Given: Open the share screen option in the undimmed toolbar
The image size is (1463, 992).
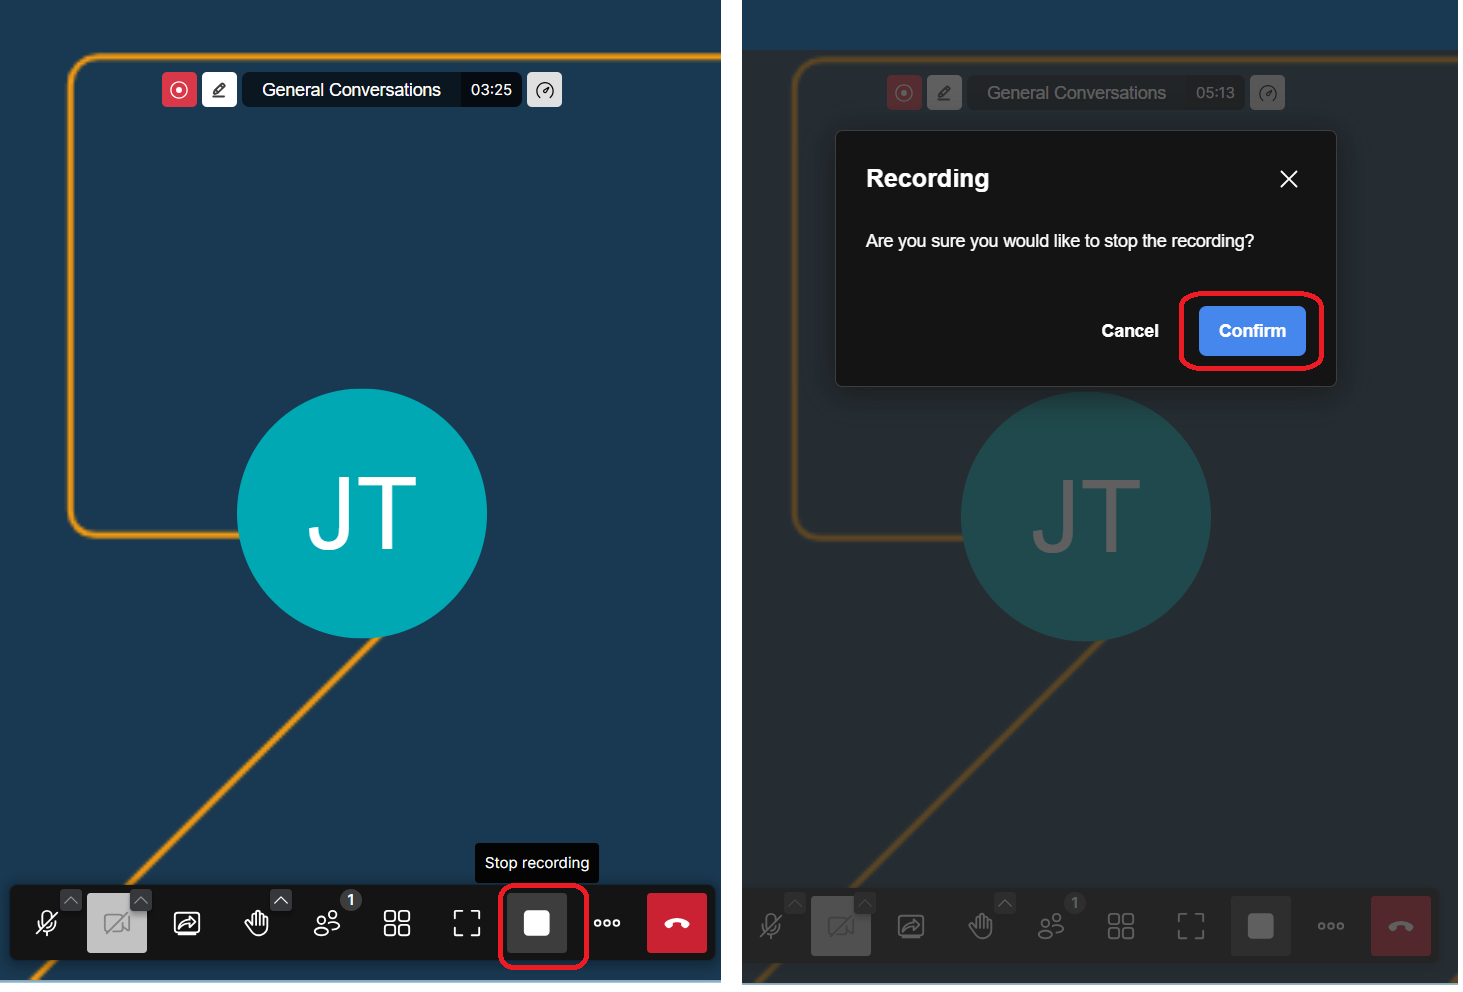Looking at the screenshot, I should [187, 923].
